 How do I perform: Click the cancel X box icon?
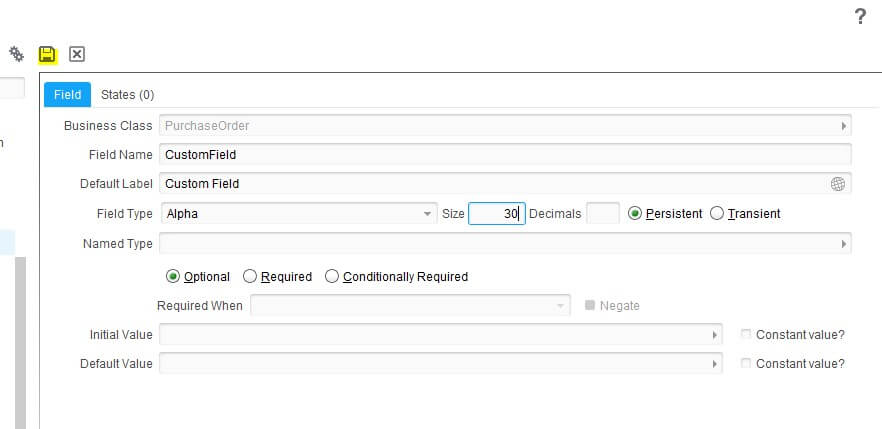[x=76, y=54]
